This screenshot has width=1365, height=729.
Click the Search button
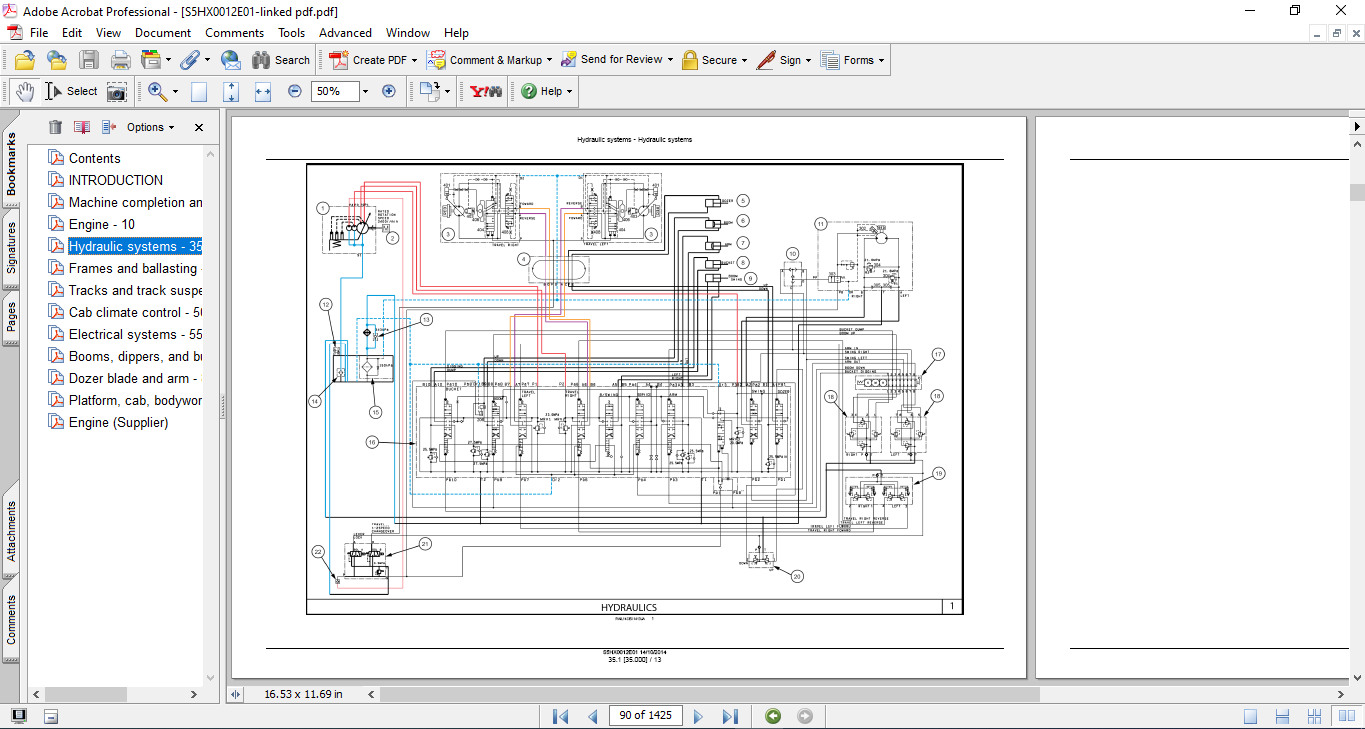[281, 60]
